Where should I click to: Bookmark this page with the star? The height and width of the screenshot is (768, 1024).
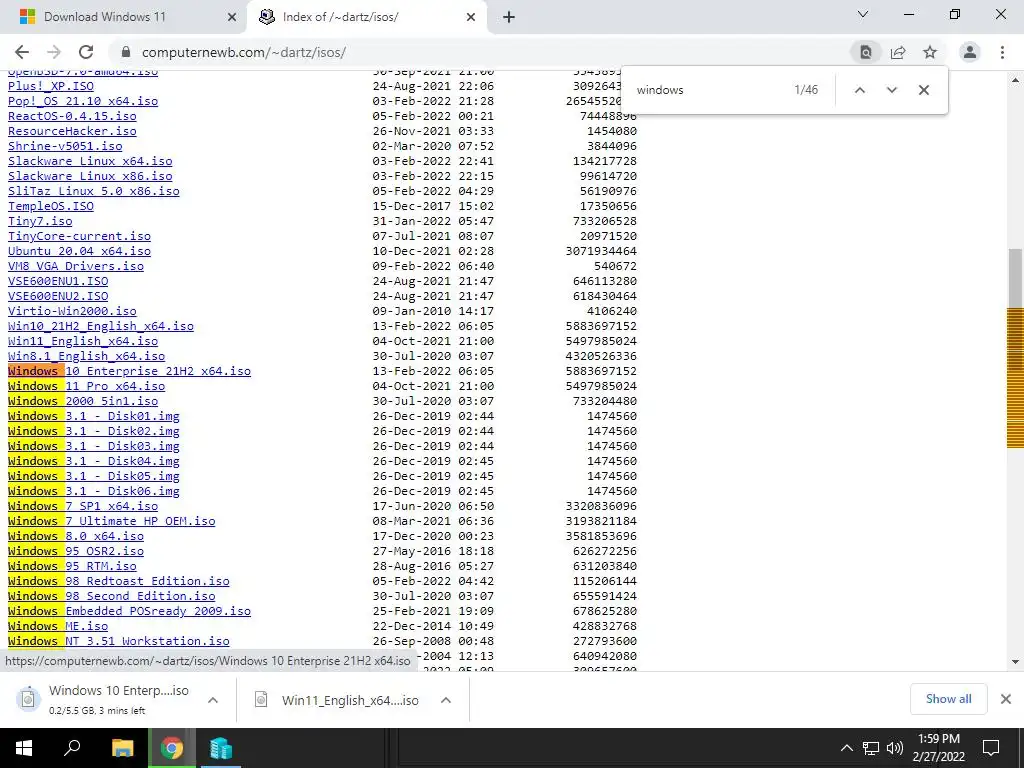[930, 52]
